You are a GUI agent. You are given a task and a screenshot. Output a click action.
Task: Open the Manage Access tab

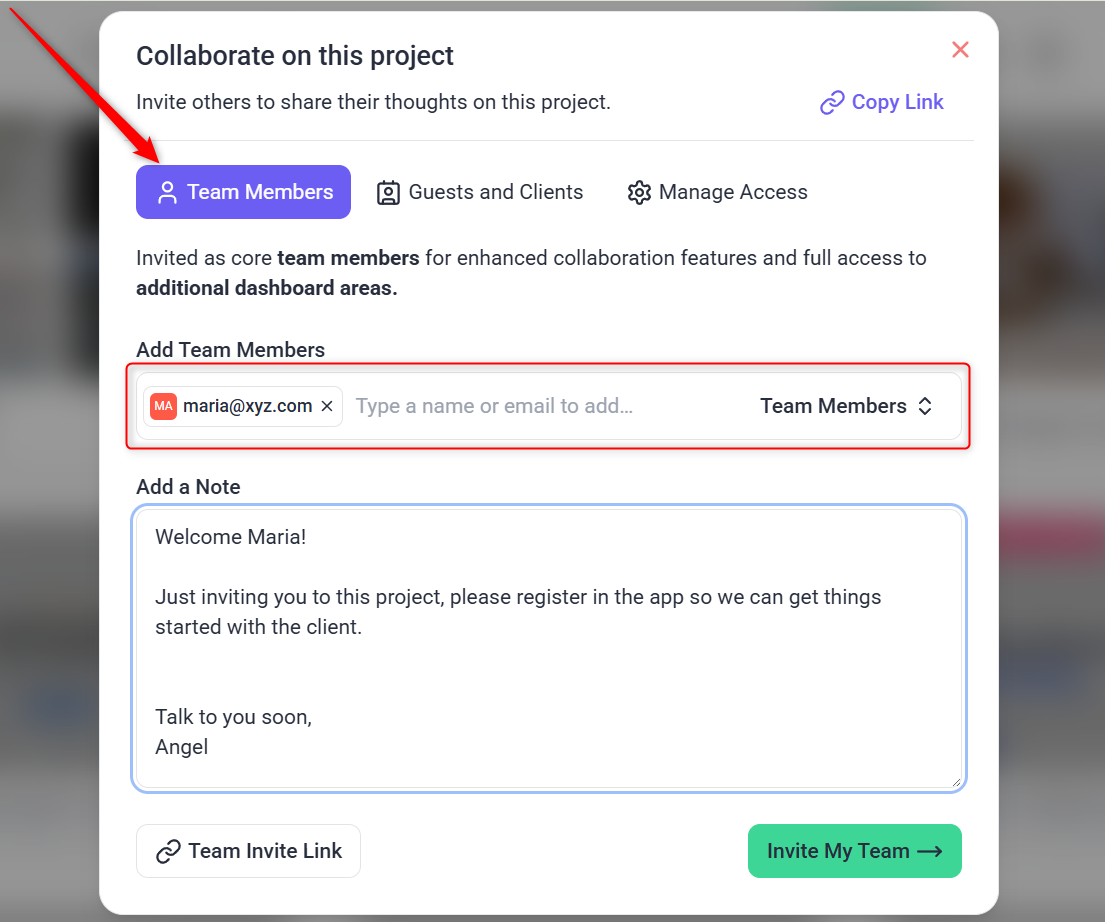(717, 192)
